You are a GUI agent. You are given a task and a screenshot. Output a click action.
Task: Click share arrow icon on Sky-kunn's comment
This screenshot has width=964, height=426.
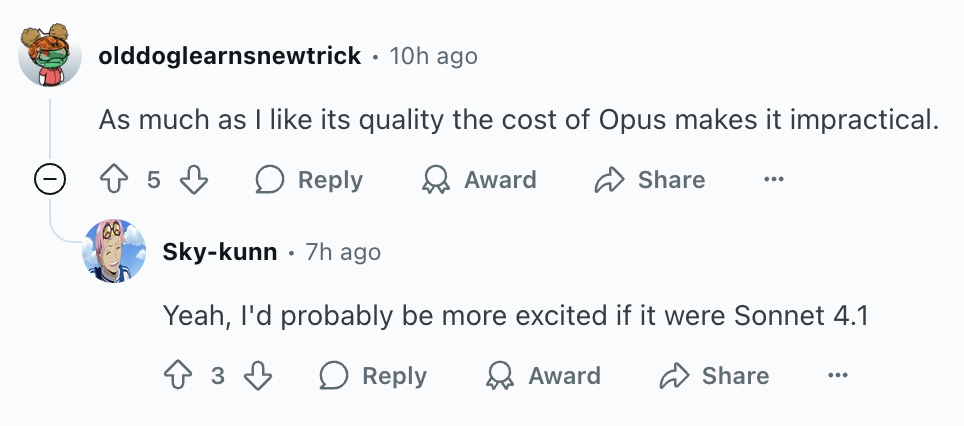[x=674, y=376]
